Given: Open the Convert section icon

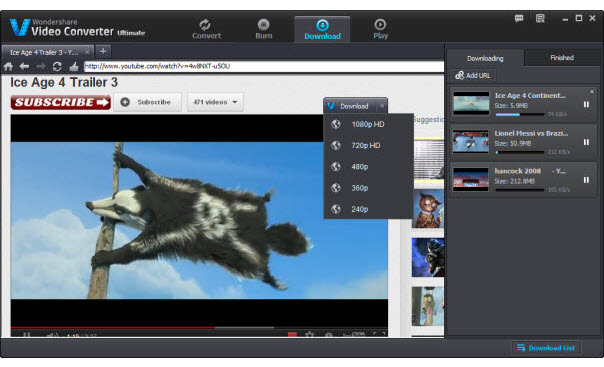Looking at the screenshot, I should (205, 25).
